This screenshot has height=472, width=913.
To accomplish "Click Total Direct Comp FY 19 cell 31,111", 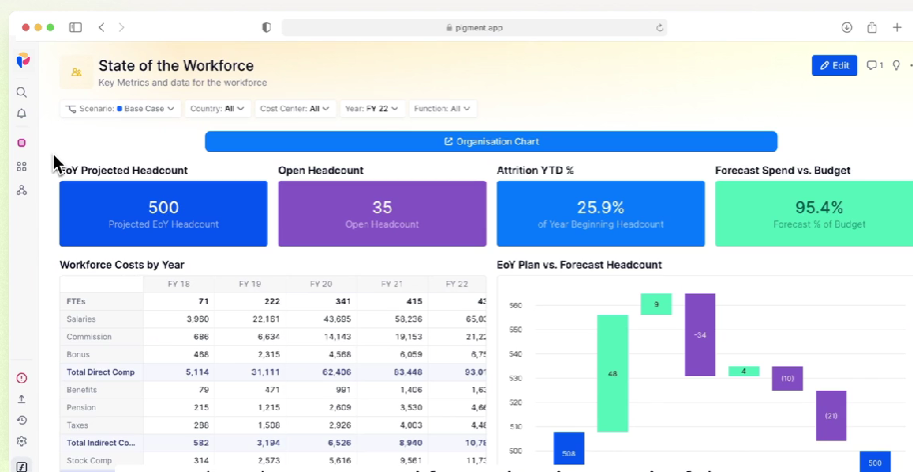I will click(250, 372).
